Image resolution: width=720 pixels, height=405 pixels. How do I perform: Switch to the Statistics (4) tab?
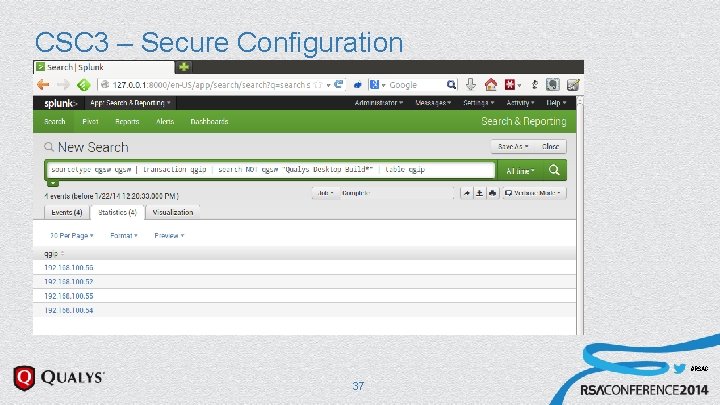(118, 213)
